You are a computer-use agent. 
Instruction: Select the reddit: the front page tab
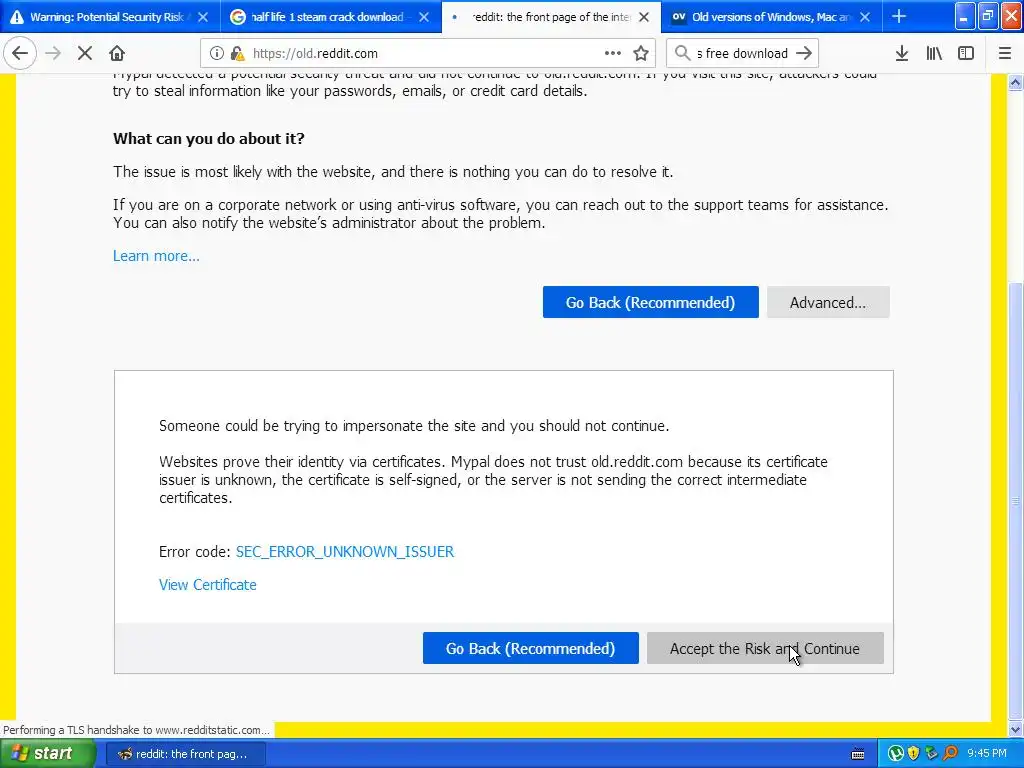551,17
